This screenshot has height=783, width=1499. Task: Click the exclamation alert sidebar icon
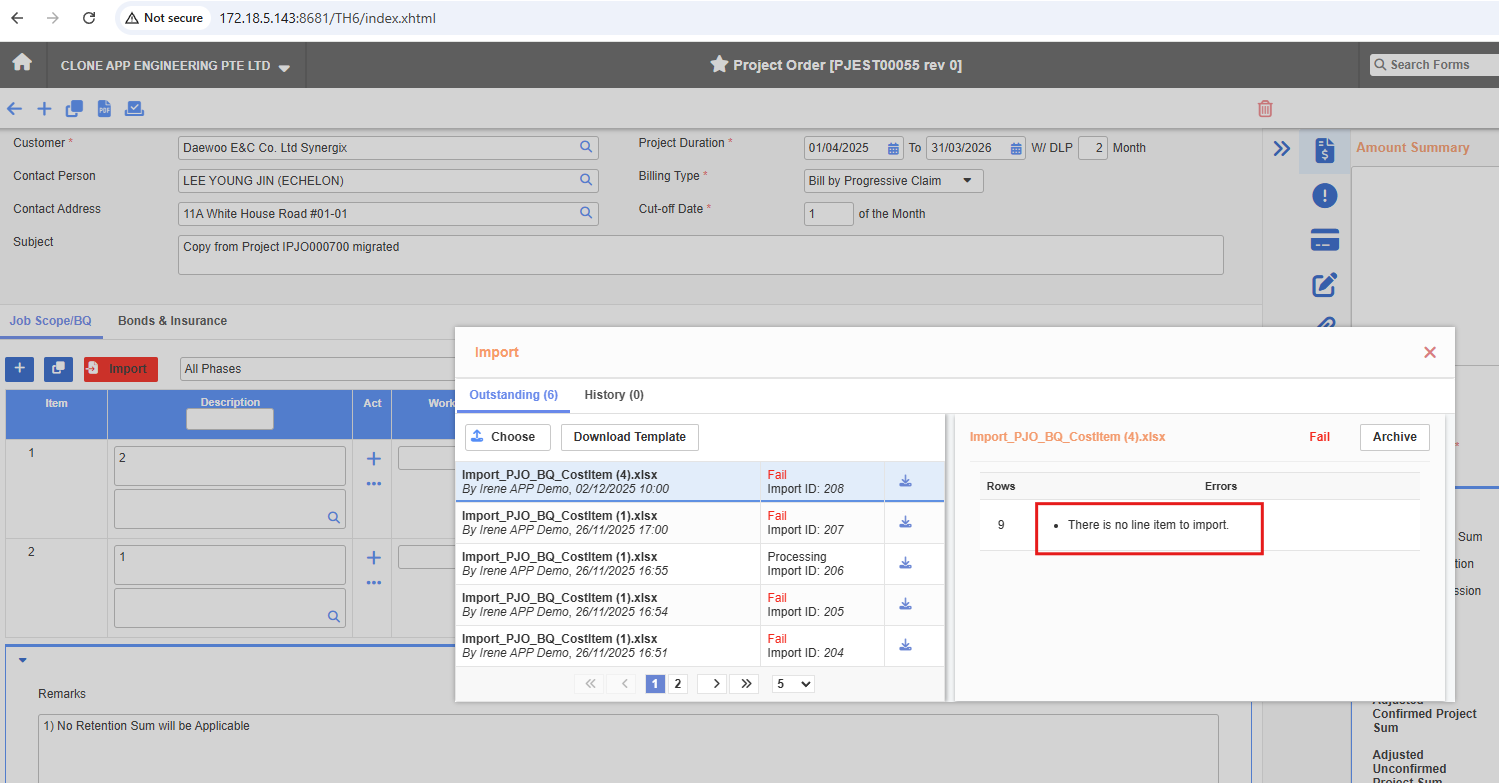(1324, 196)
